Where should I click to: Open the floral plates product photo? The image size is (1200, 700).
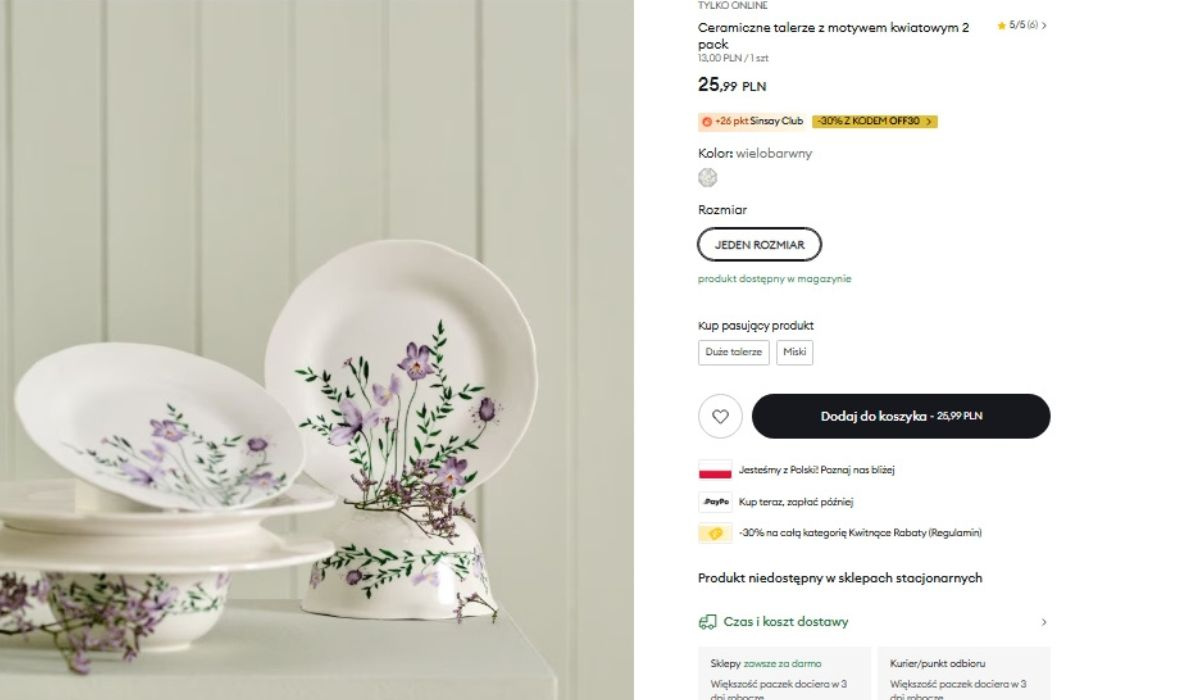pyautogui.click(x=316, y=350)
